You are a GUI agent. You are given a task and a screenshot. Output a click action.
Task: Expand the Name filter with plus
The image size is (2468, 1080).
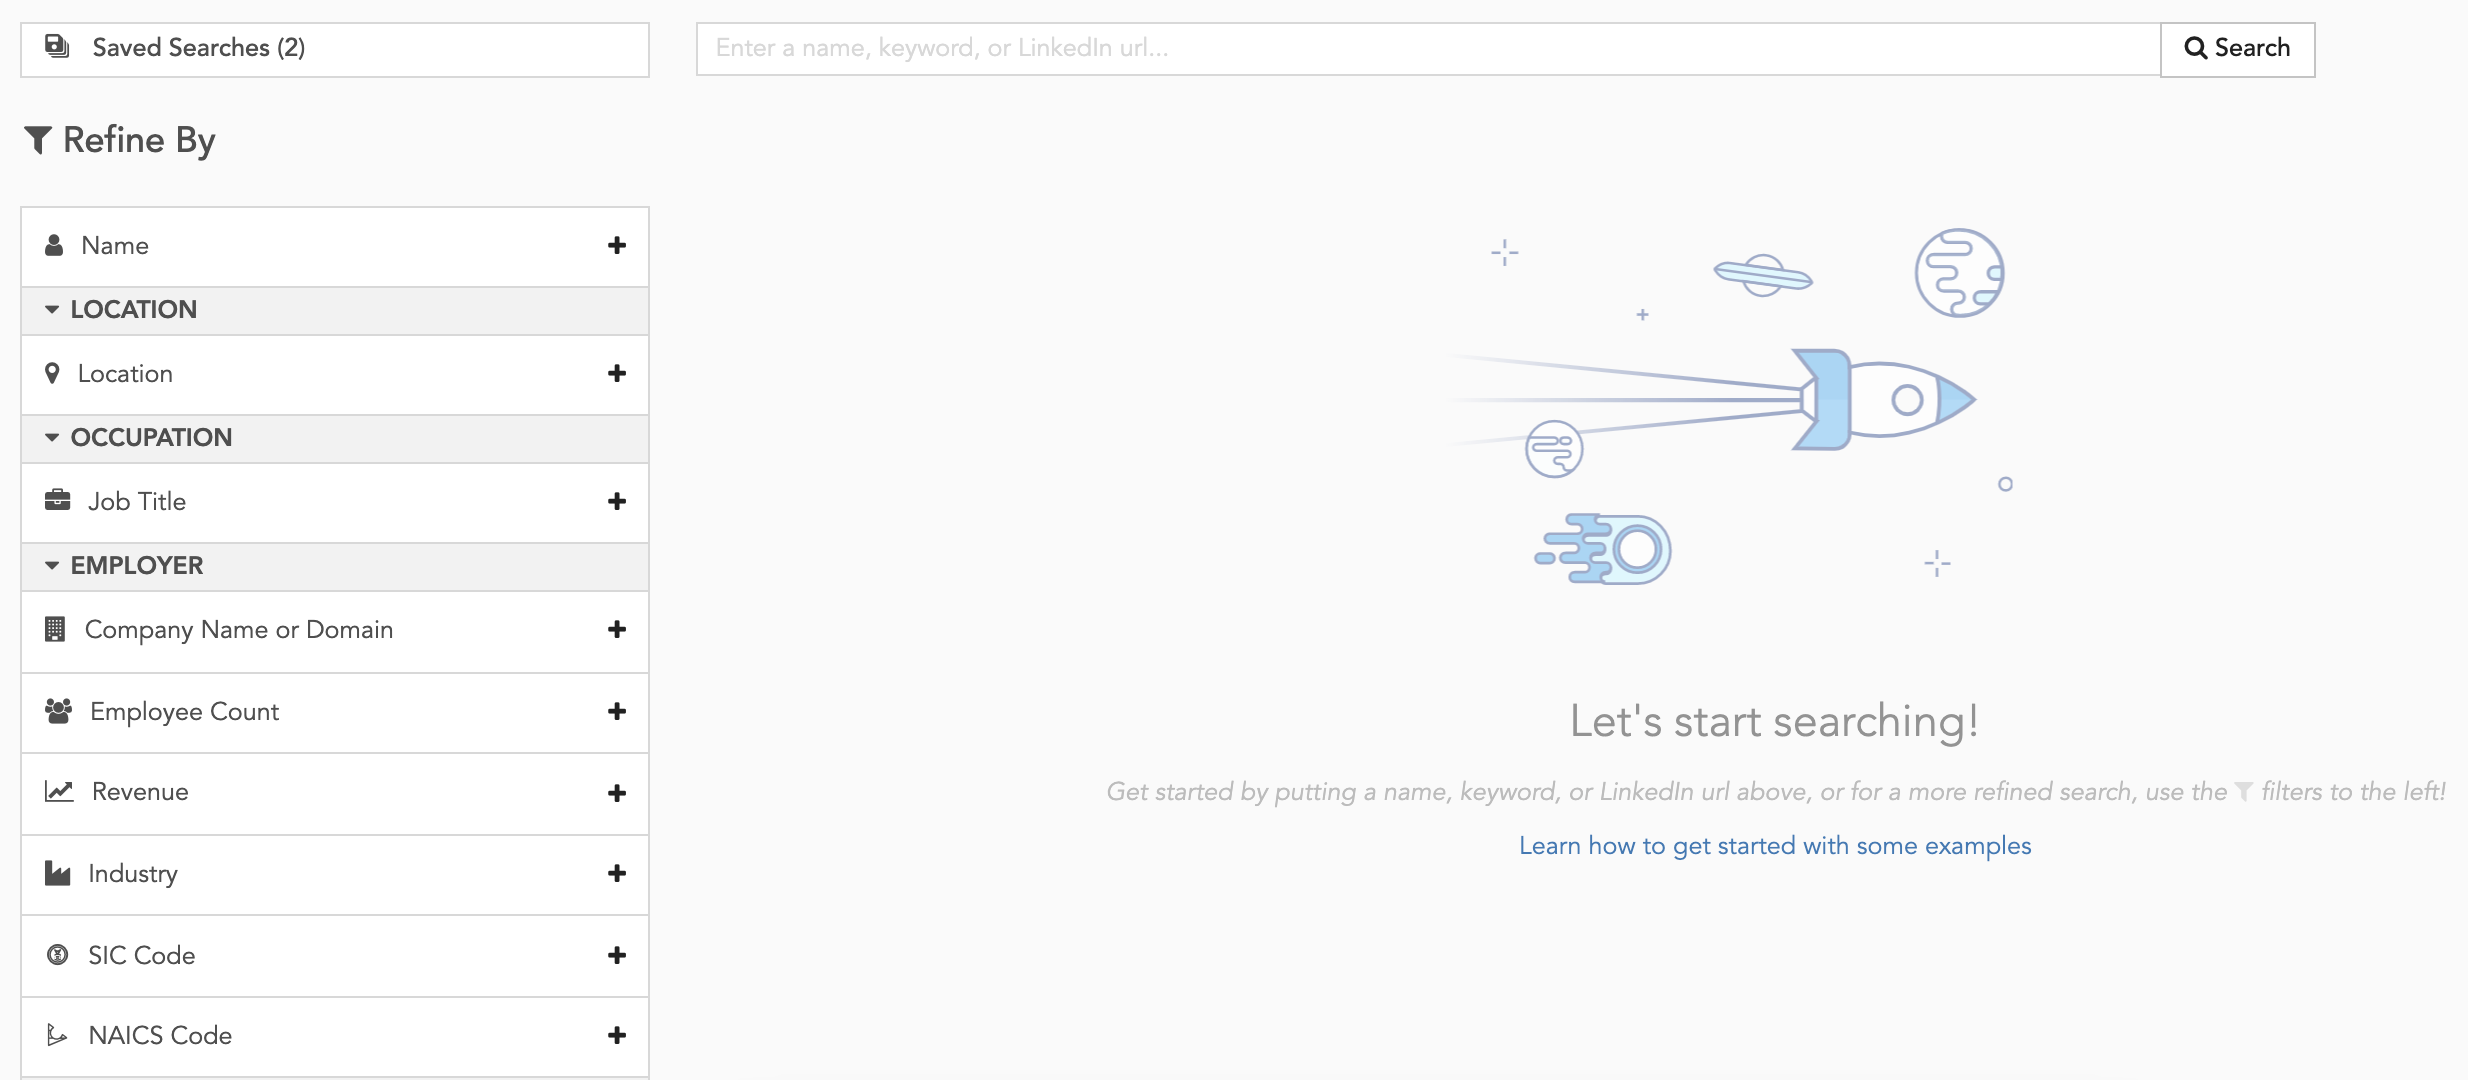617,245
